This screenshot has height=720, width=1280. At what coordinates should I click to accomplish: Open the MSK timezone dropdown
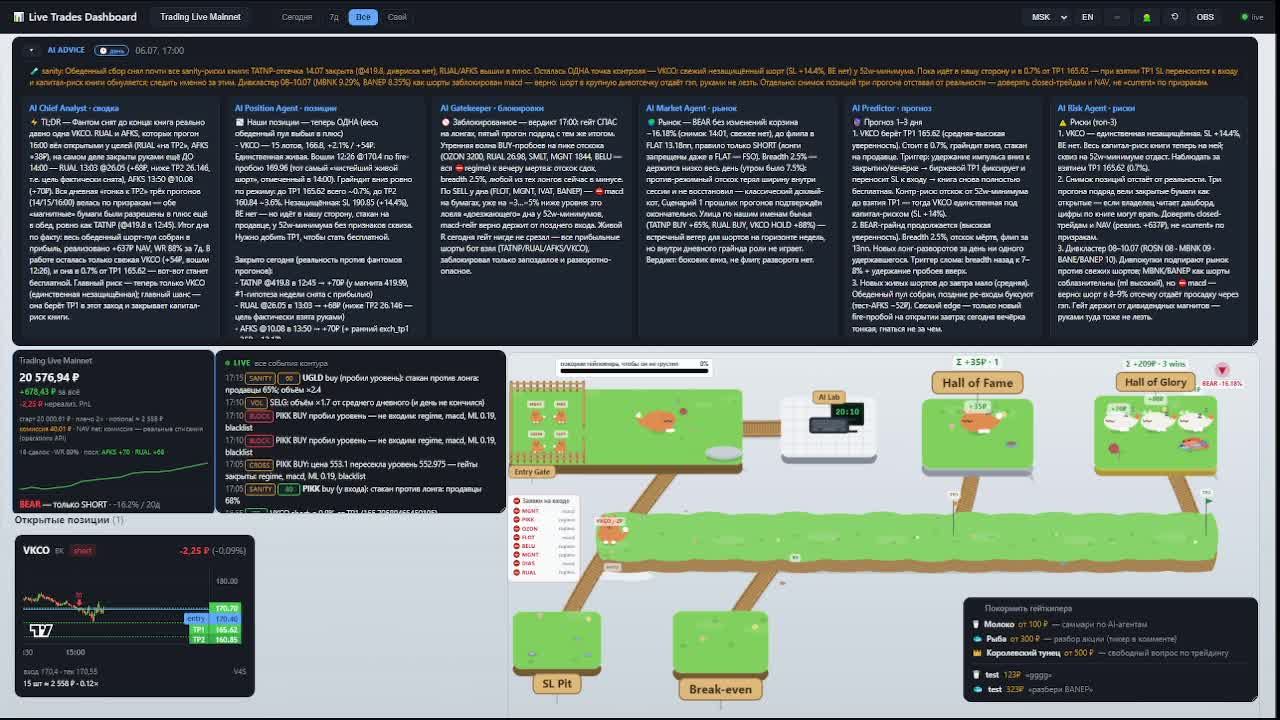[1048, 17]
